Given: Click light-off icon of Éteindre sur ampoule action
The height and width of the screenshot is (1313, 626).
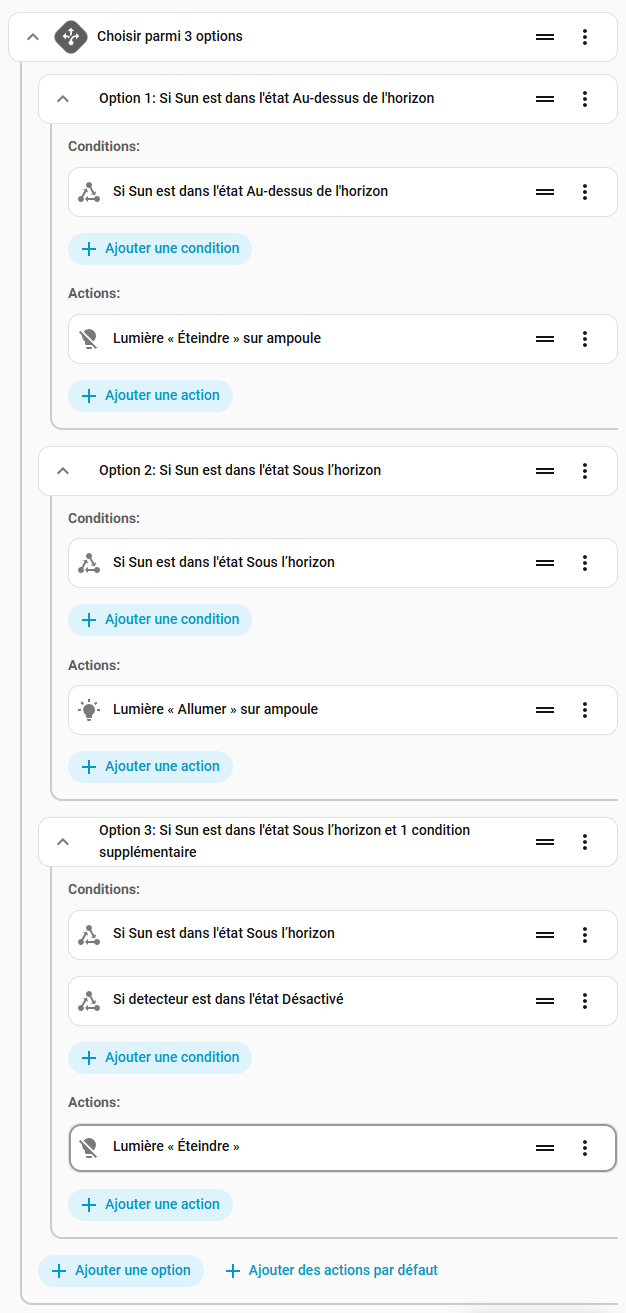Looking at the screenshot, I should (90, 339).
